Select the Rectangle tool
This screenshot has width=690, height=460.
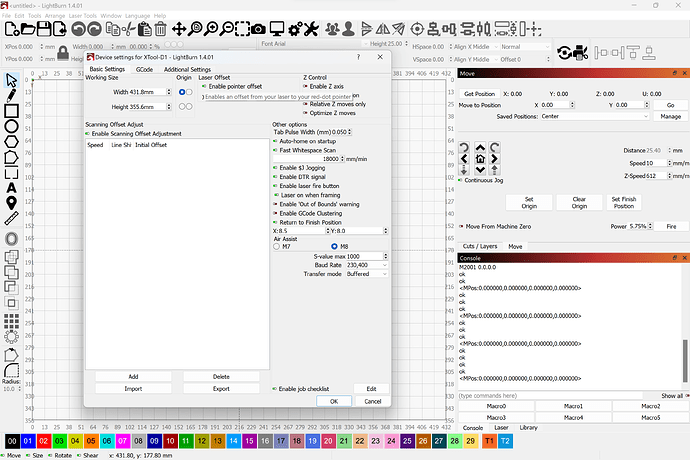11,111
